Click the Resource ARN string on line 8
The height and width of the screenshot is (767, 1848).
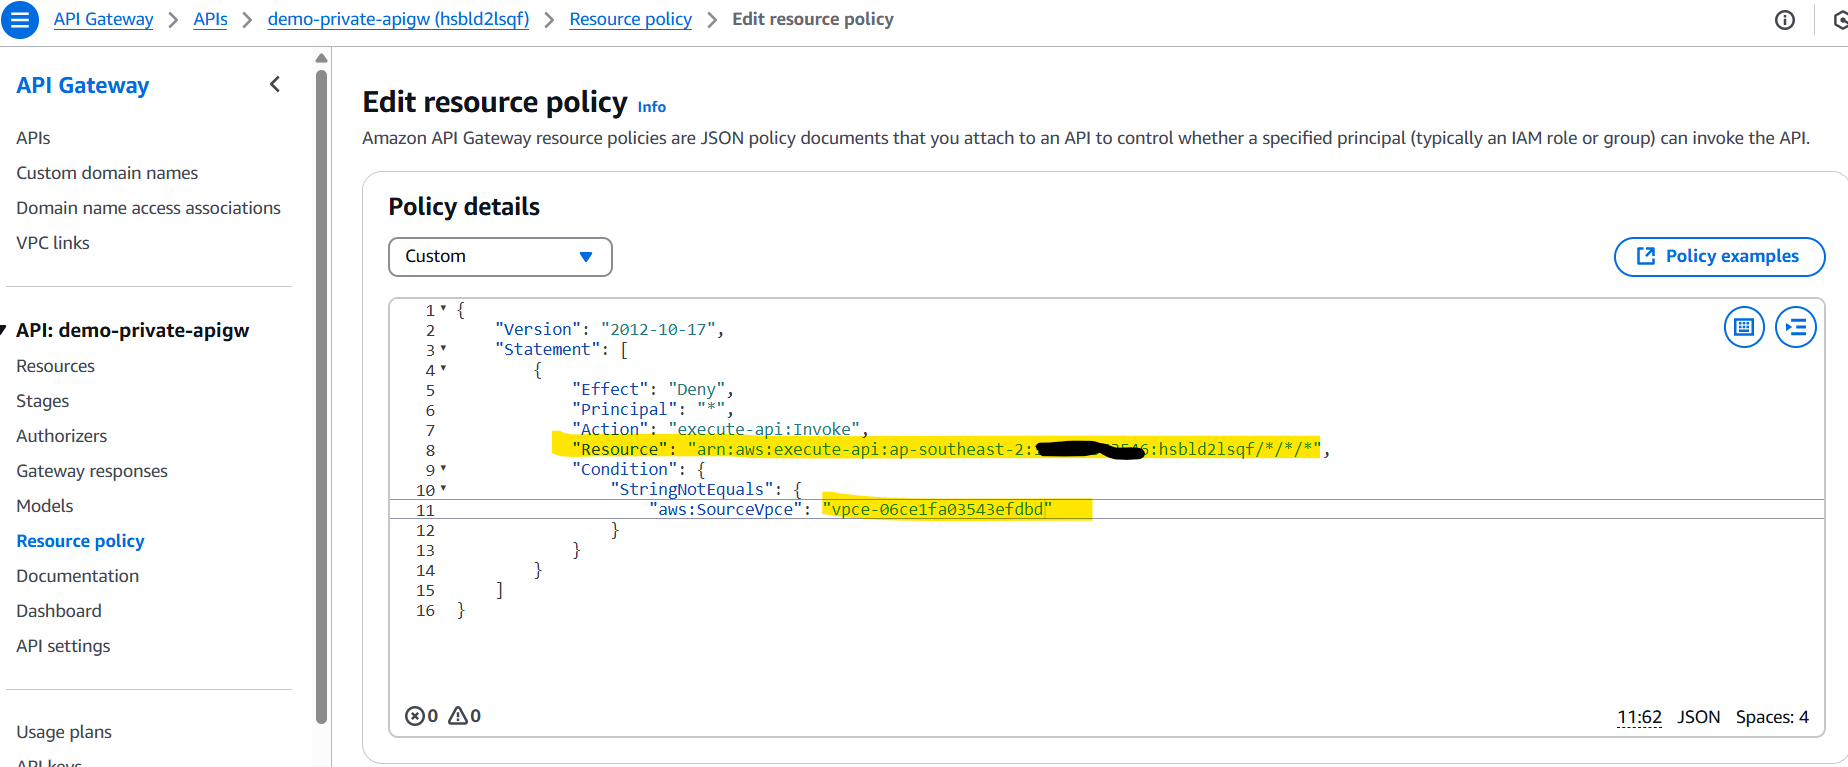click(1004, 449)
